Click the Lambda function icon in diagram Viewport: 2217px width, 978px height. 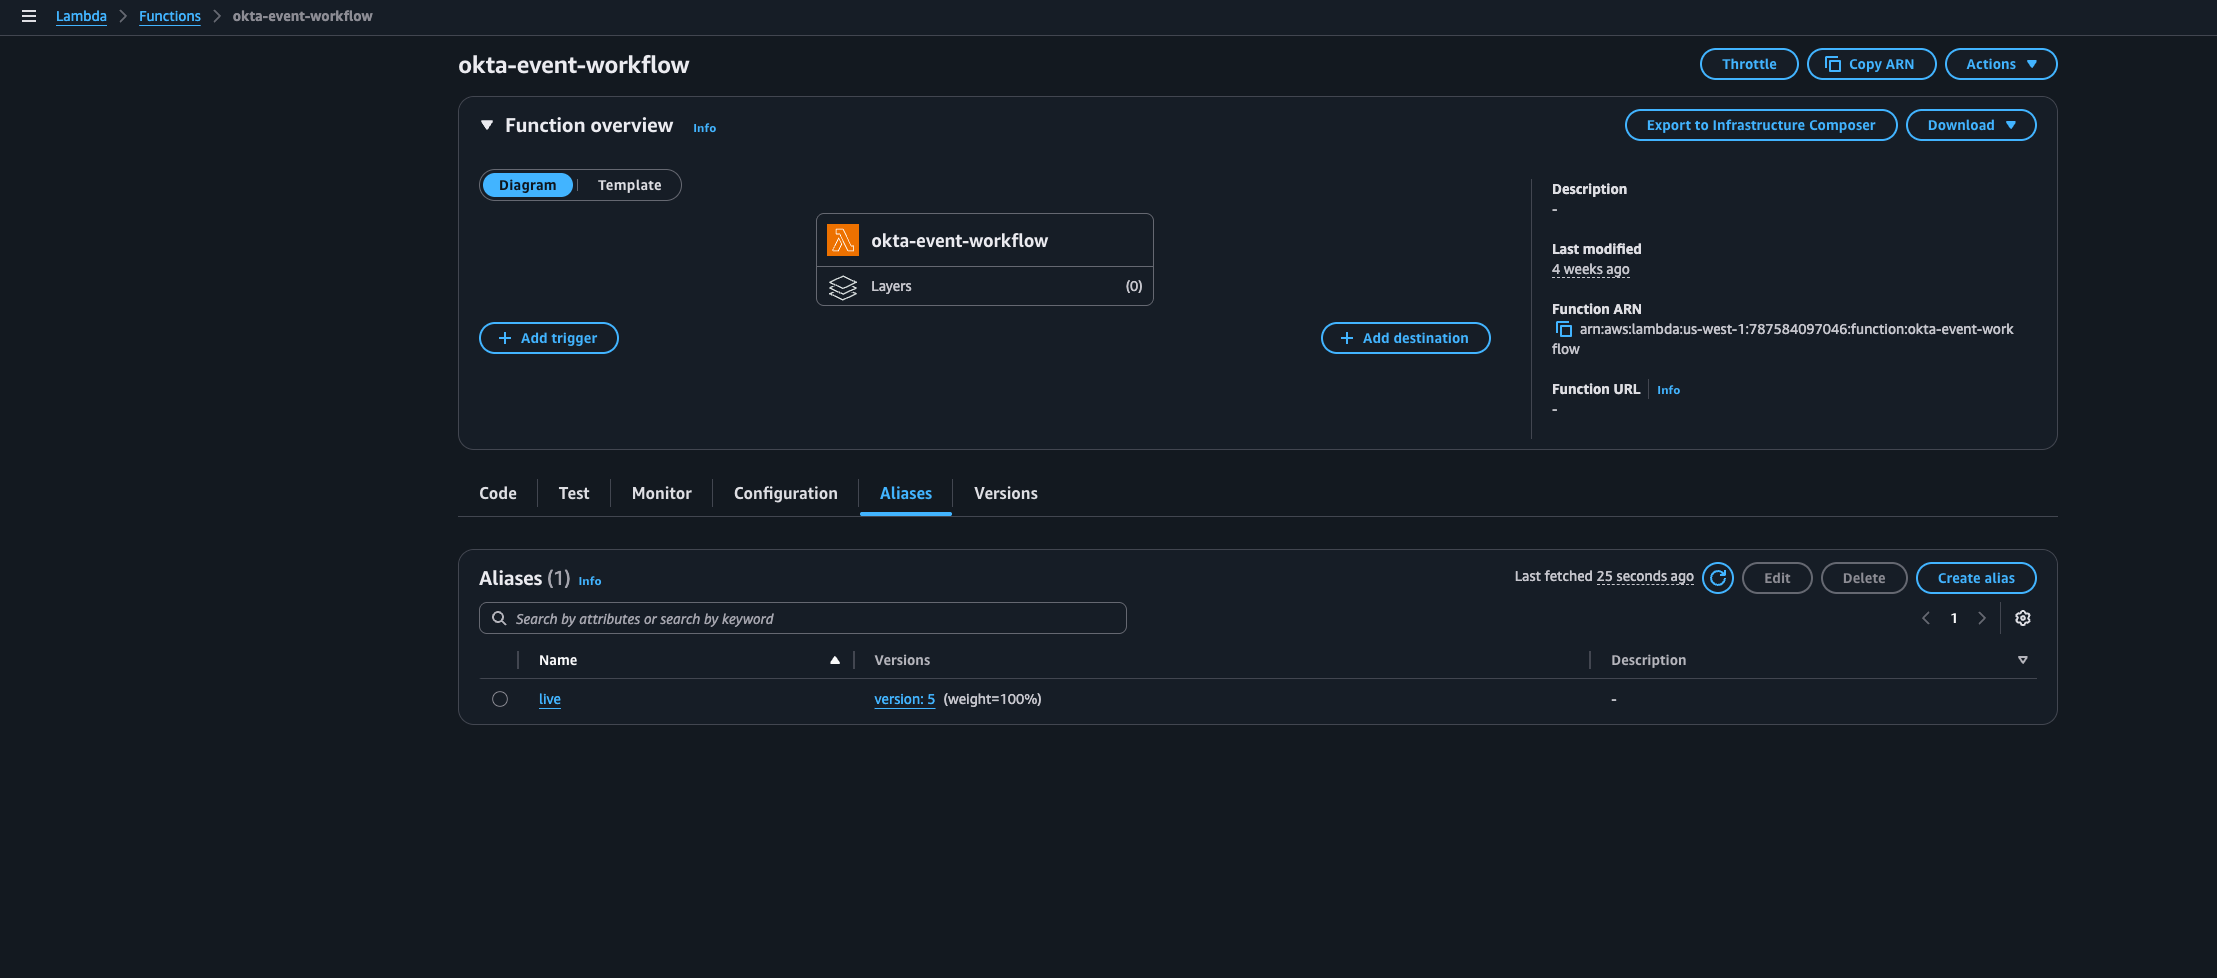click(842, 240)
